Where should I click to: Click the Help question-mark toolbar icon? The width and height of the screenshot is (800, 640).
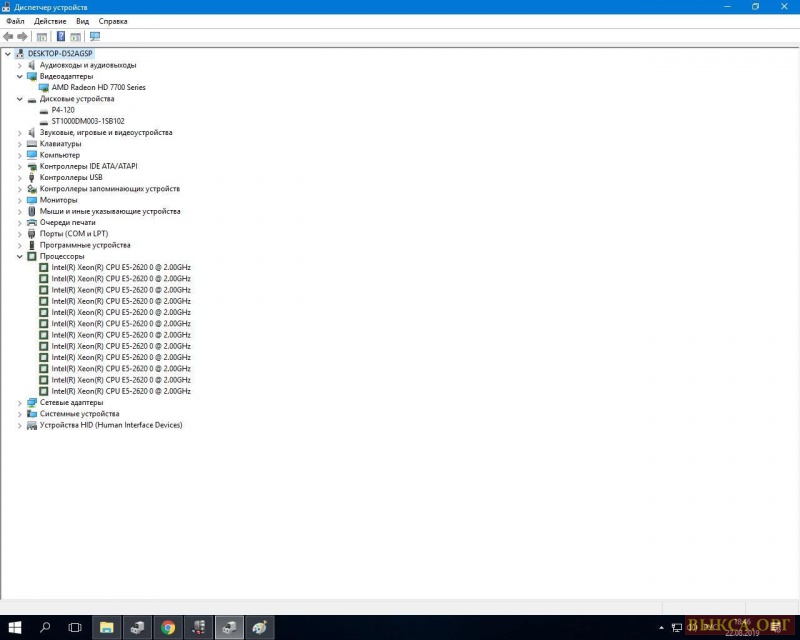coord(61,37)
